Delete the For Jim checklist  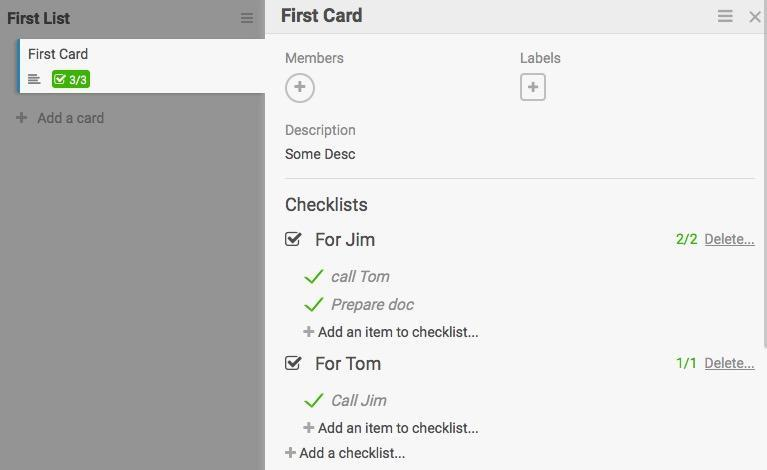click(x=729, y=240)
